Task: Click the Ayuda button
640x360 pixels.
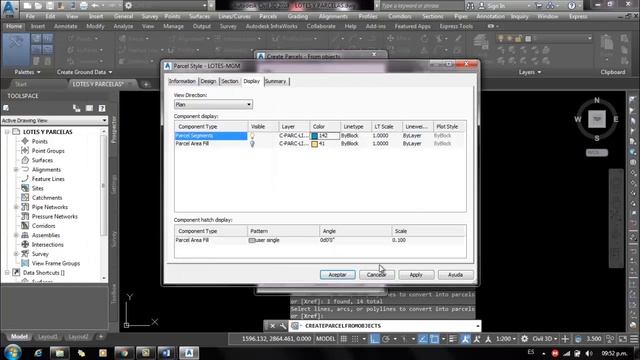Action: [455, 275]
